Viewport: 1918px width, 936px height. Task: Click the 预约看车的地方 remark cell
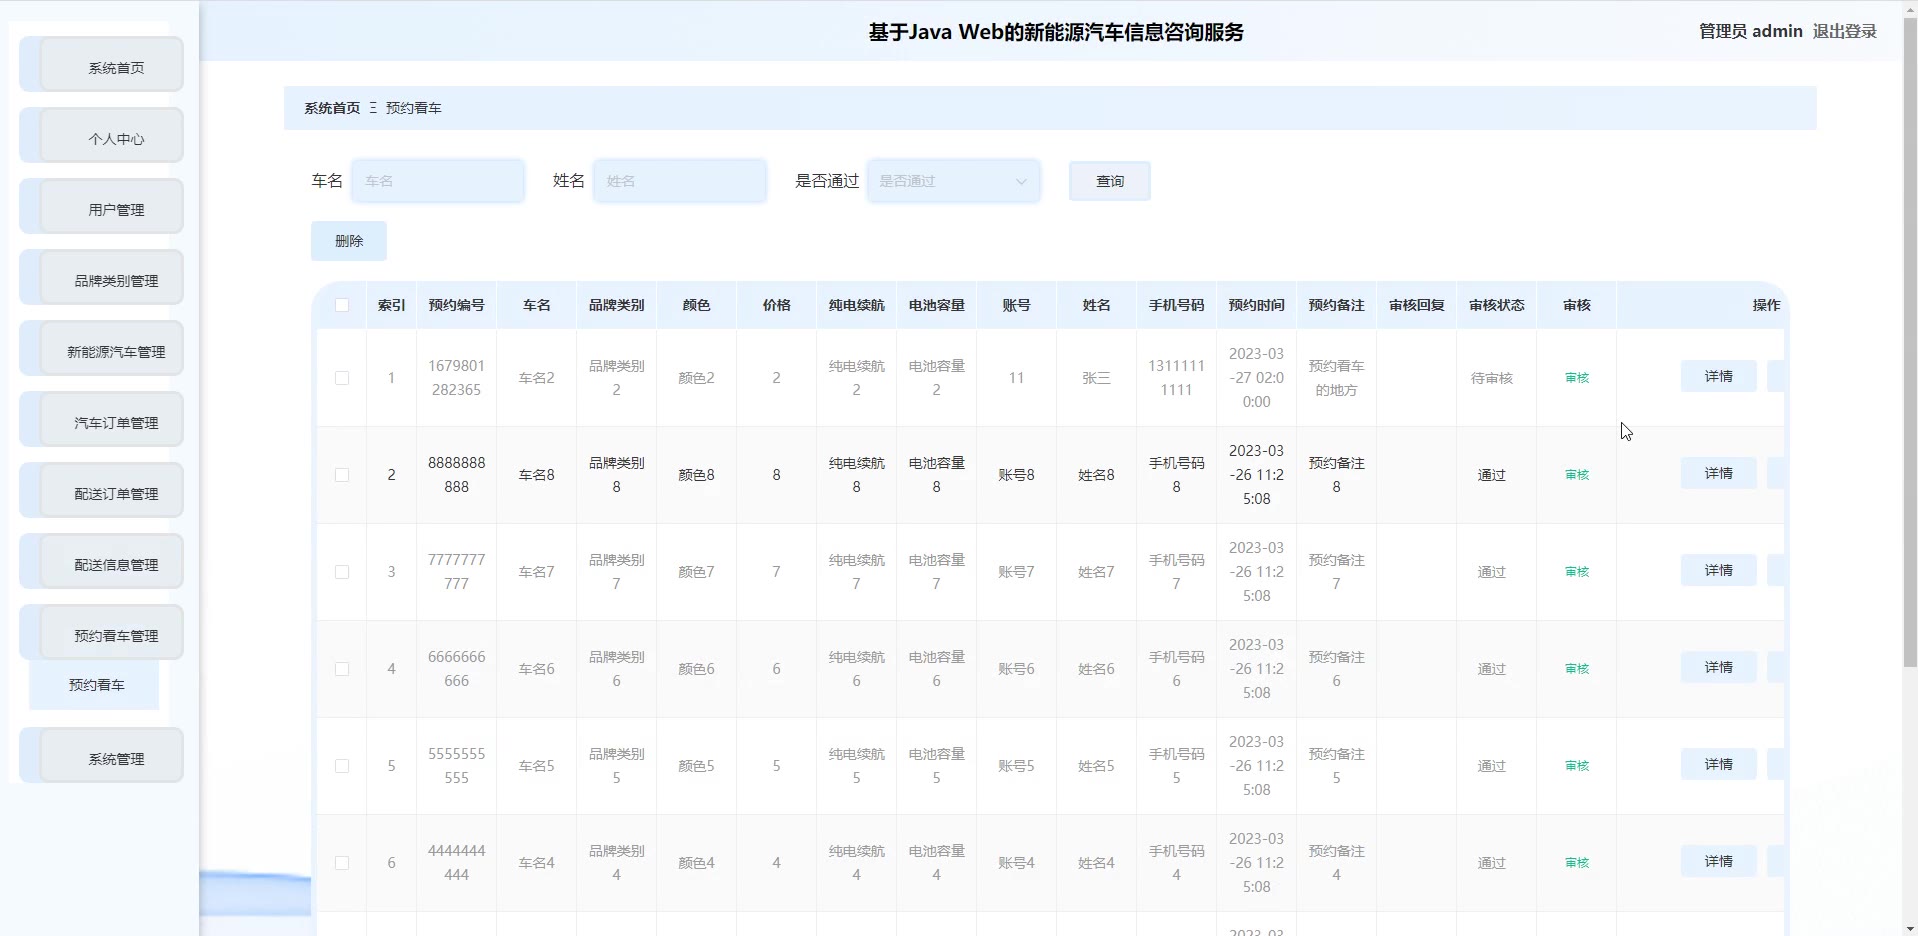click(x=1336, y=378)
